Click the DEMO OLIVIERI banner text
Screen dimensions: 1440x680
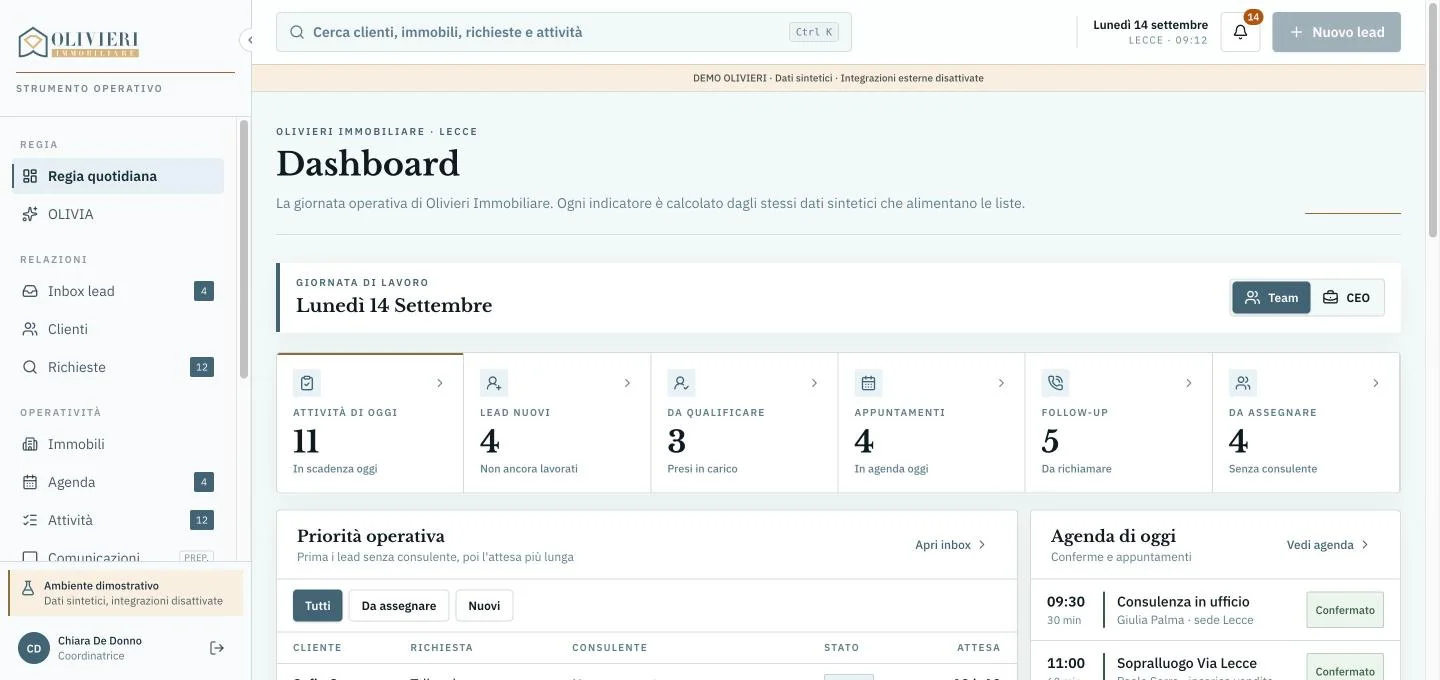tap(838, 78)
